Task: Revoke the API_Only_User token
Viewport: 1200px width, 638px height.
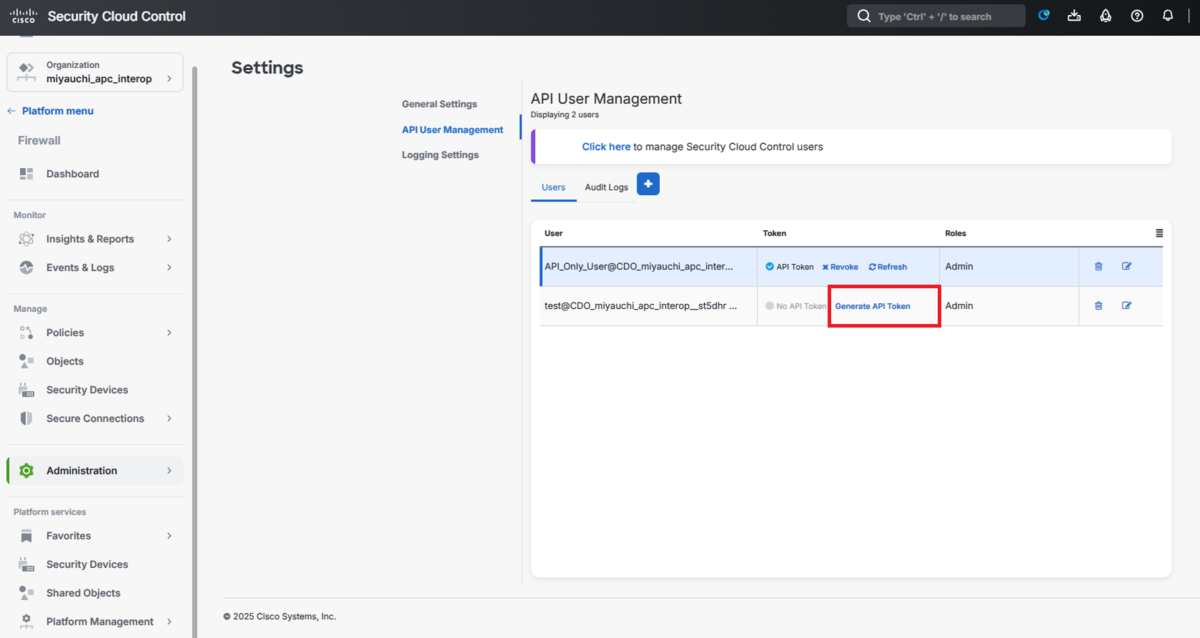Action: pos(840,267)
